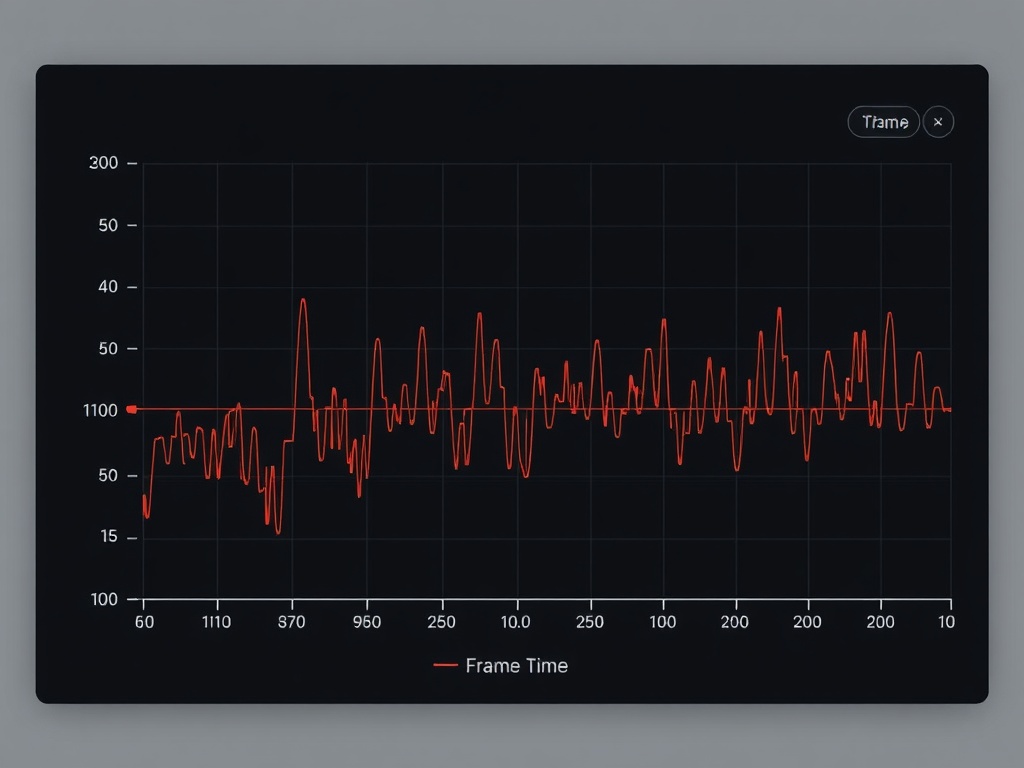Toggle off the chart via the circular x control
This screenshot has height=768, width=1024.
(x=938, y=122)
